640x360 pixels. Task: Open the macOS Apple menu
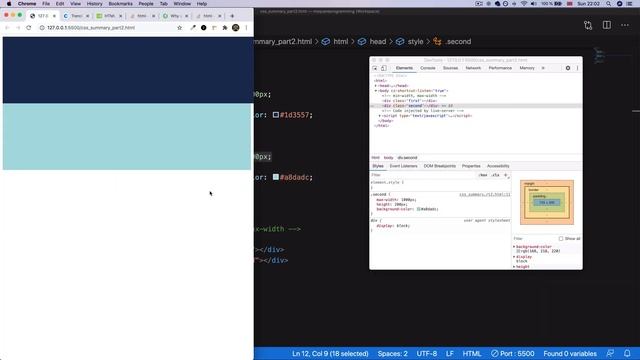click(x=9, y=4)
